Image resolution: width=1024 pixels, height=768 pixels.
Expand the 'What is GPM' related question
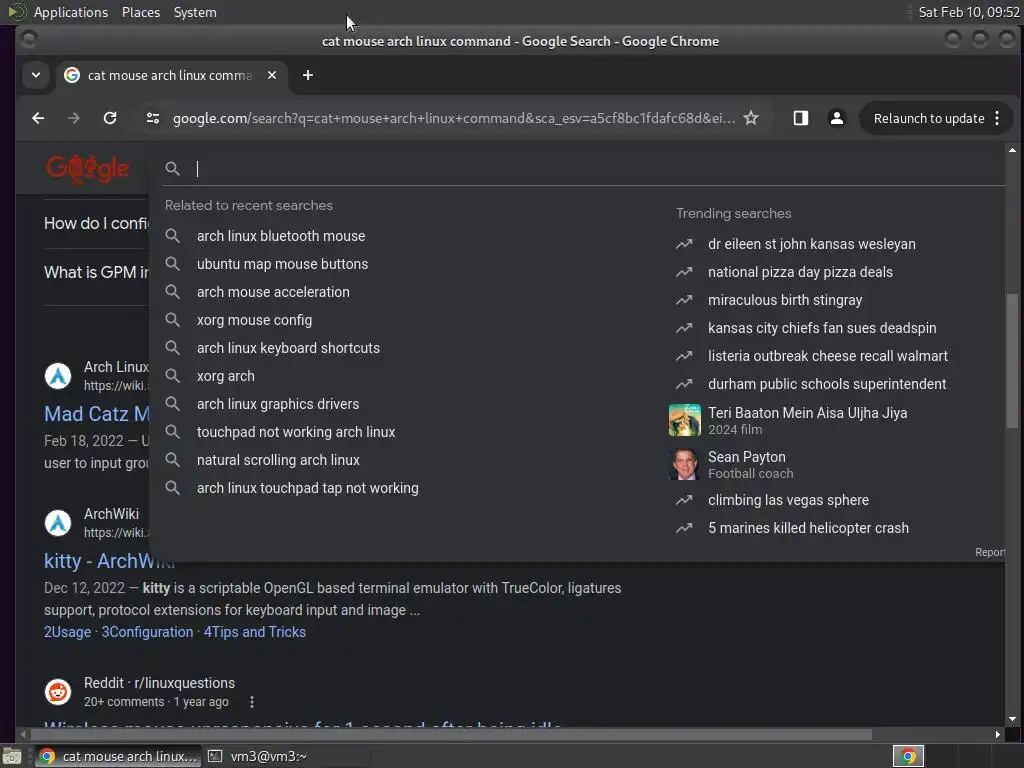[x=97, y=272]
